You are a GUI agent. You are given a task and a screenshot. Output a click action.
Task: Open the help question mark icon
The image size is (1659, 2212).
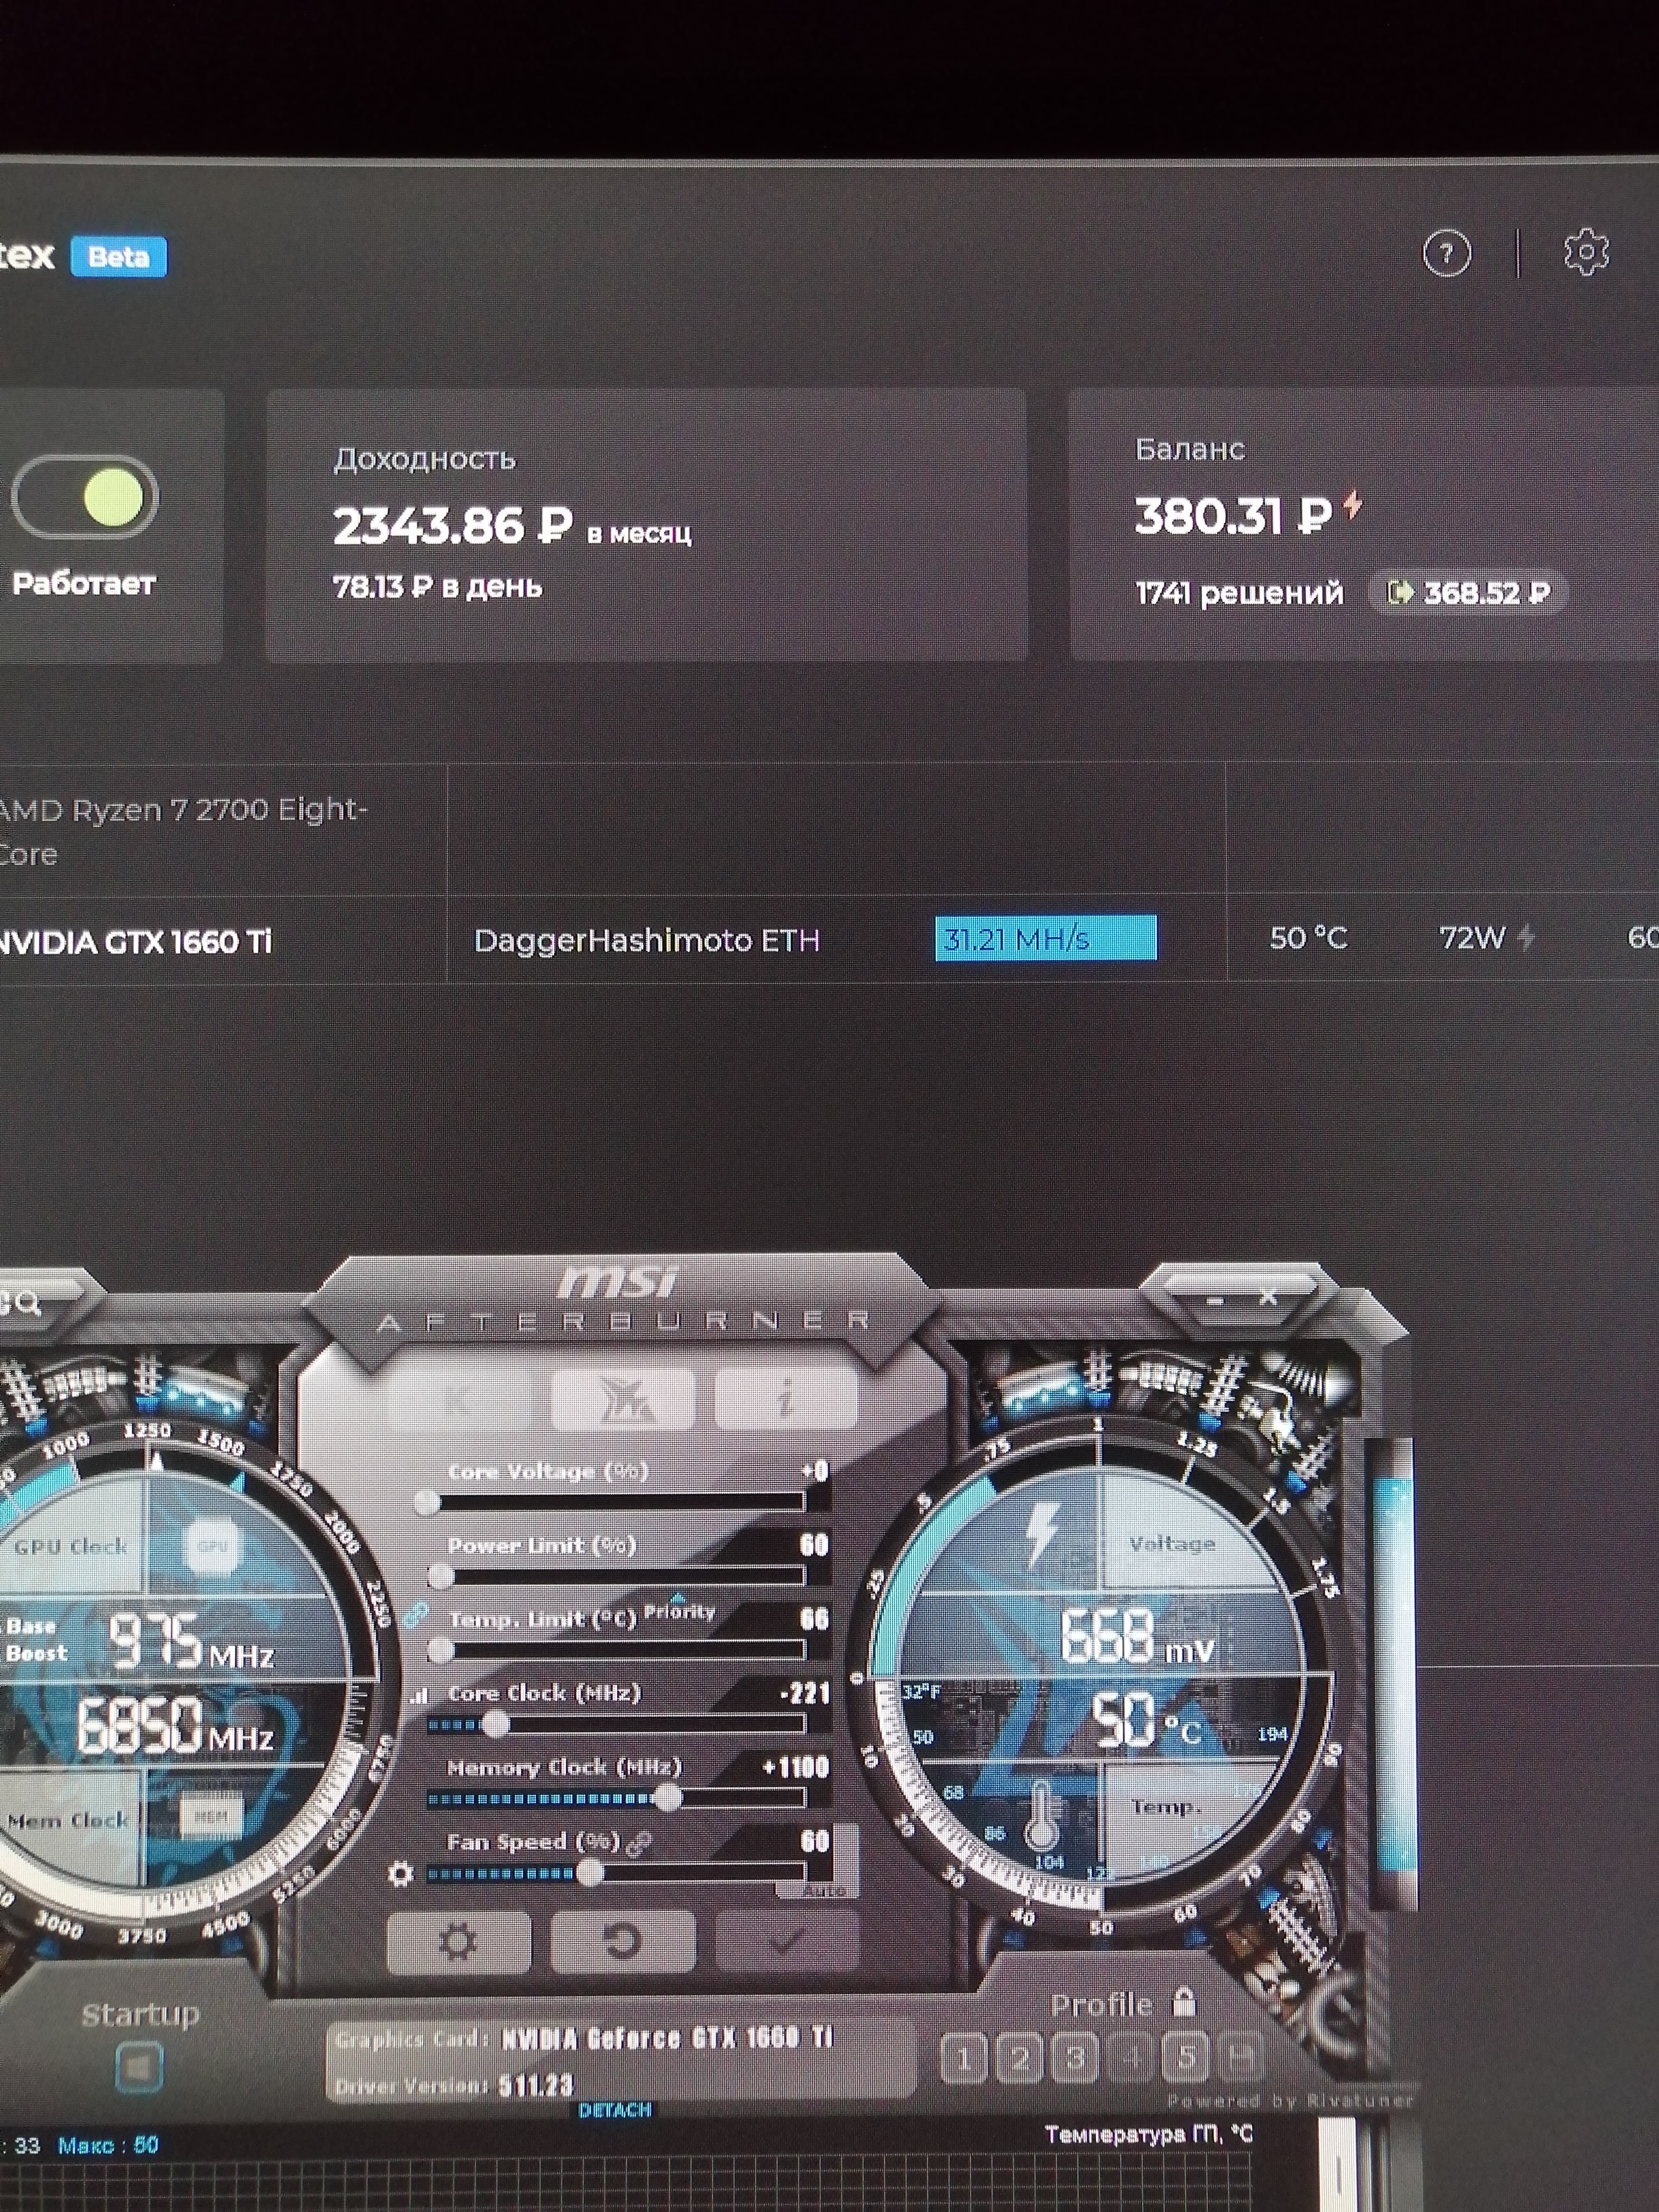(x=1446, y=254)
